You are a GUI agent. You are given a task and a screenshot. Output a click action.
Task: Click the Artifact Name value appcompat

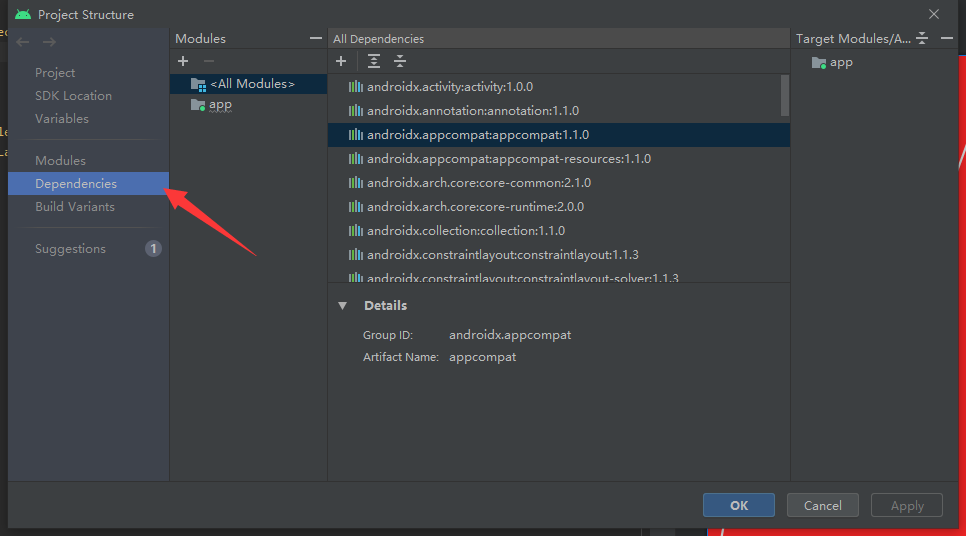coord(482,357)
